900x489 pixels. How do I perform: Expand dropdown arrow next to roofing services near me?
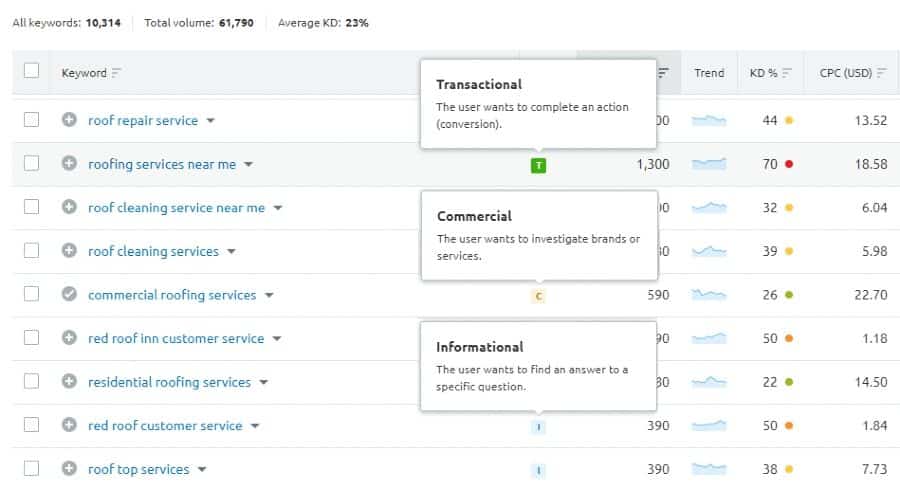pyautogui.click(x=249, y=164)
